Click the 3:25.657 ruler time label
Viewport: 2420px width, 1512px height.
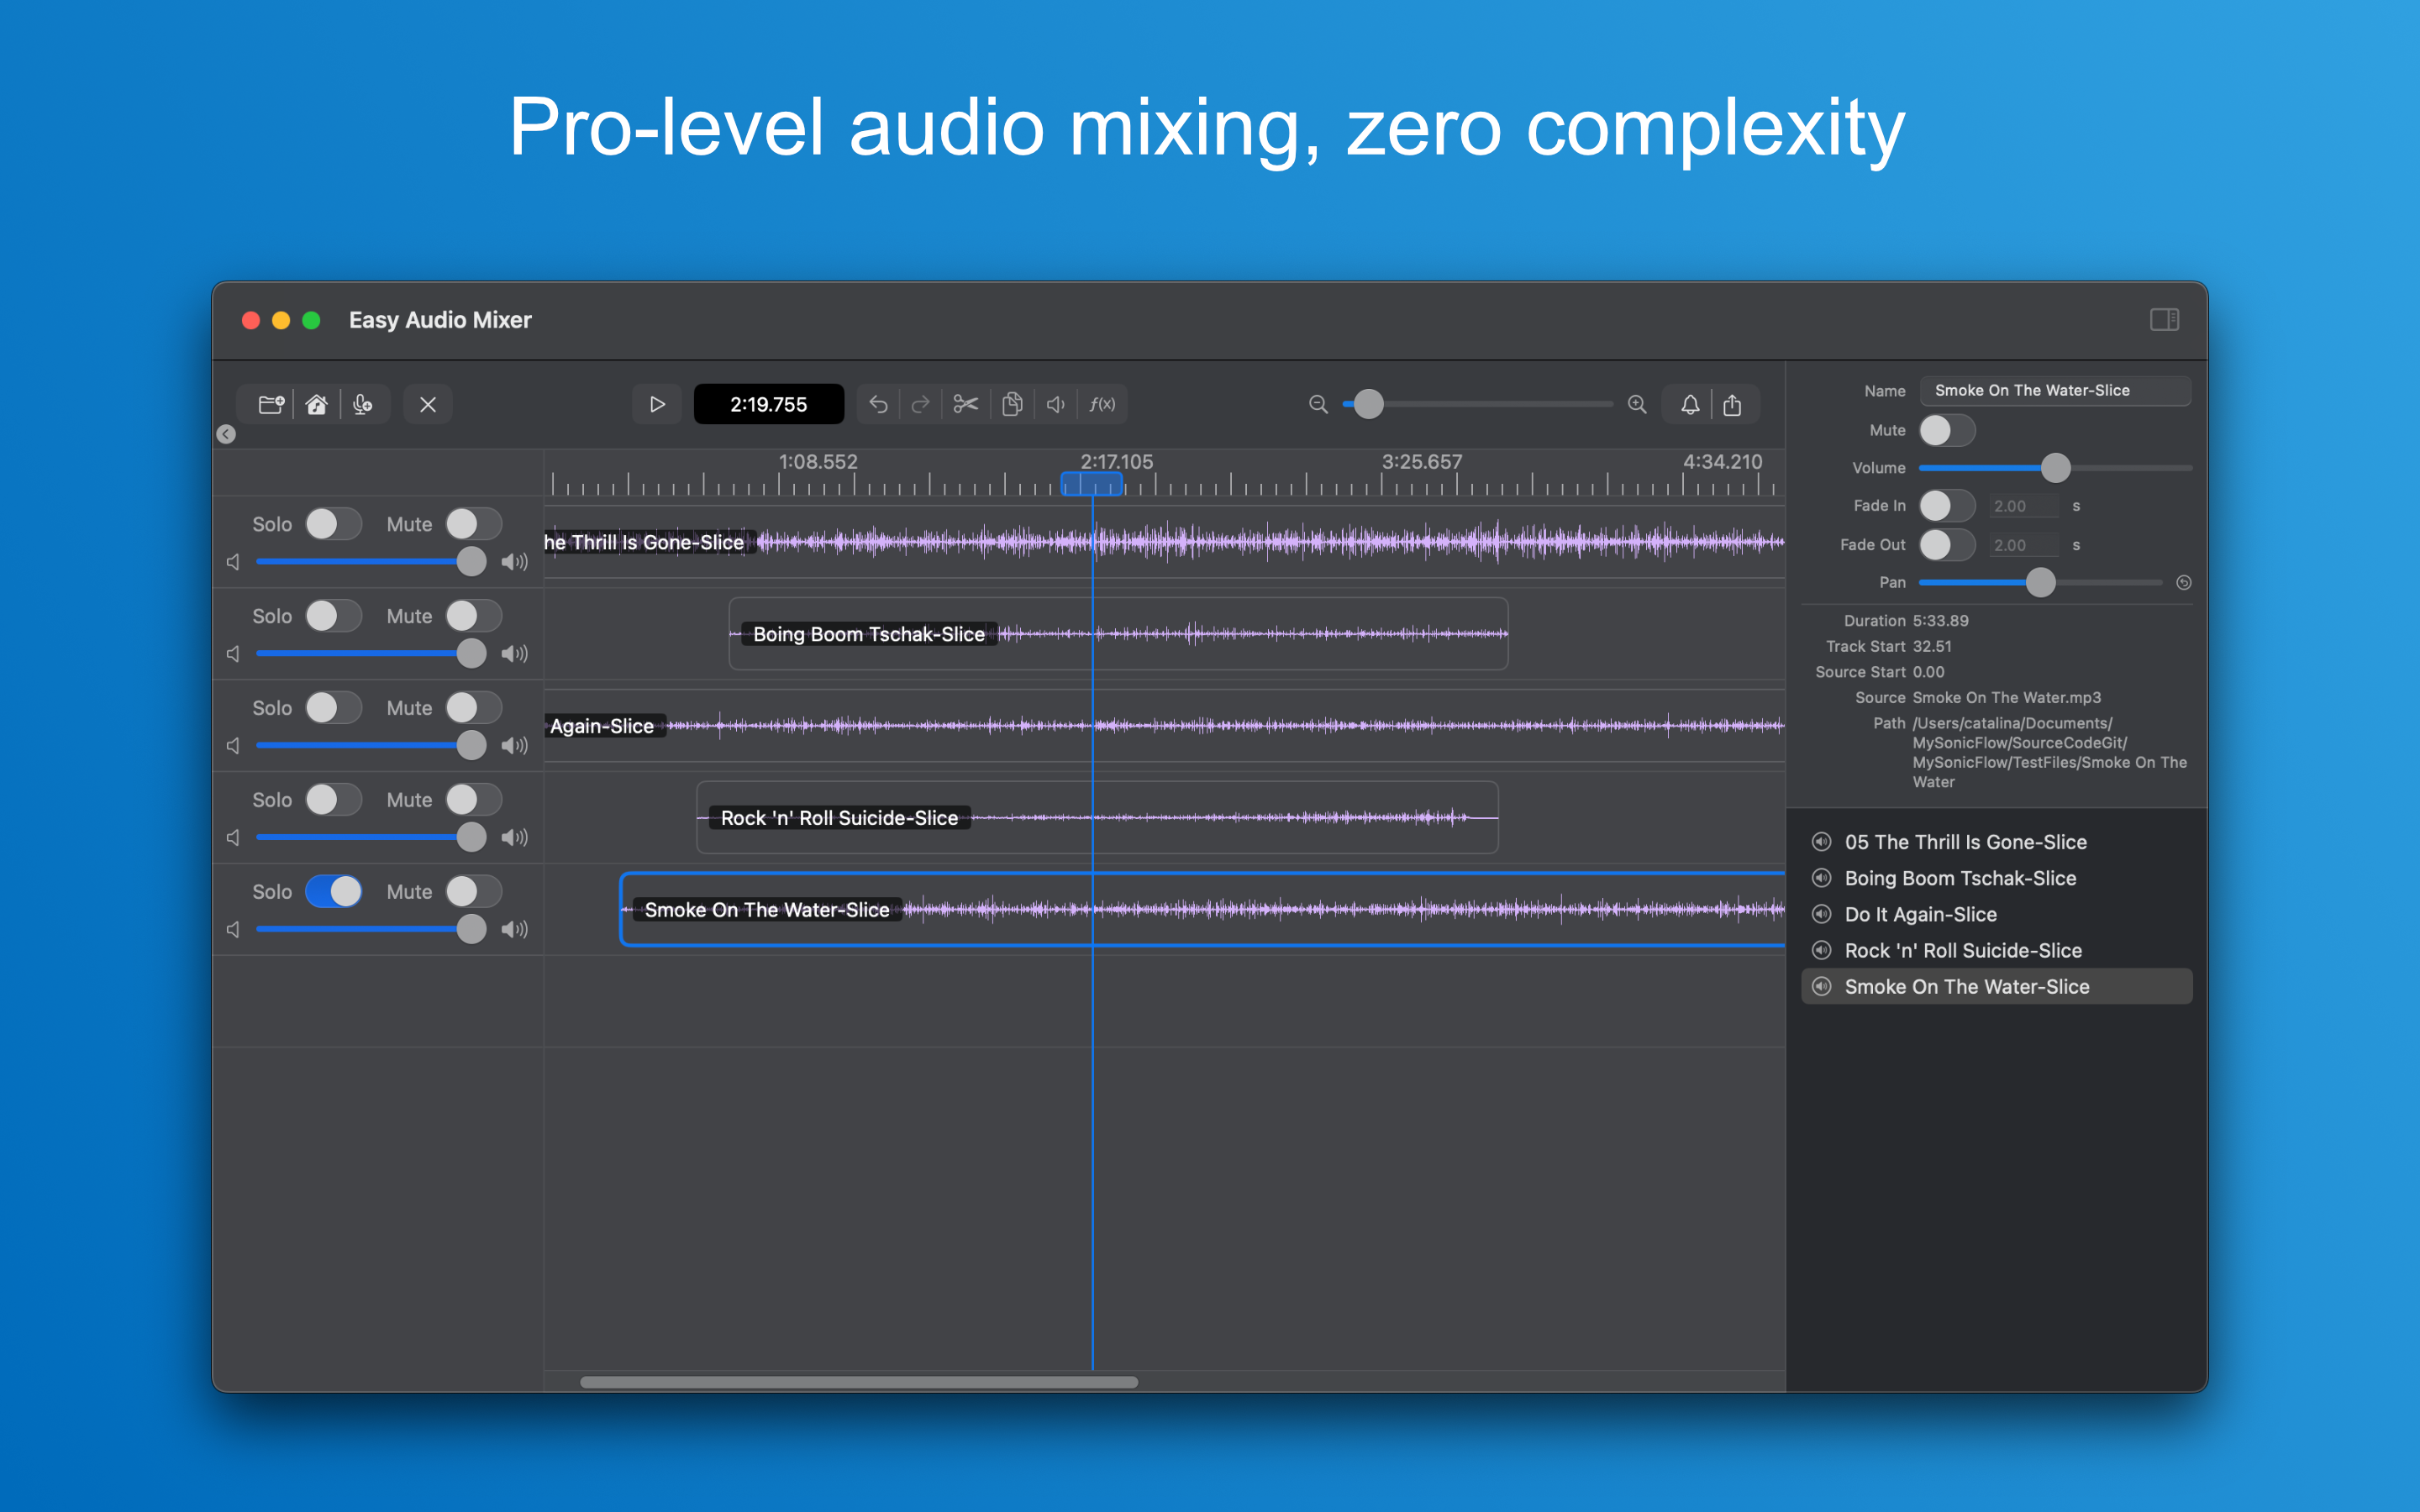pyautogui.click(x=1421, y=462)
